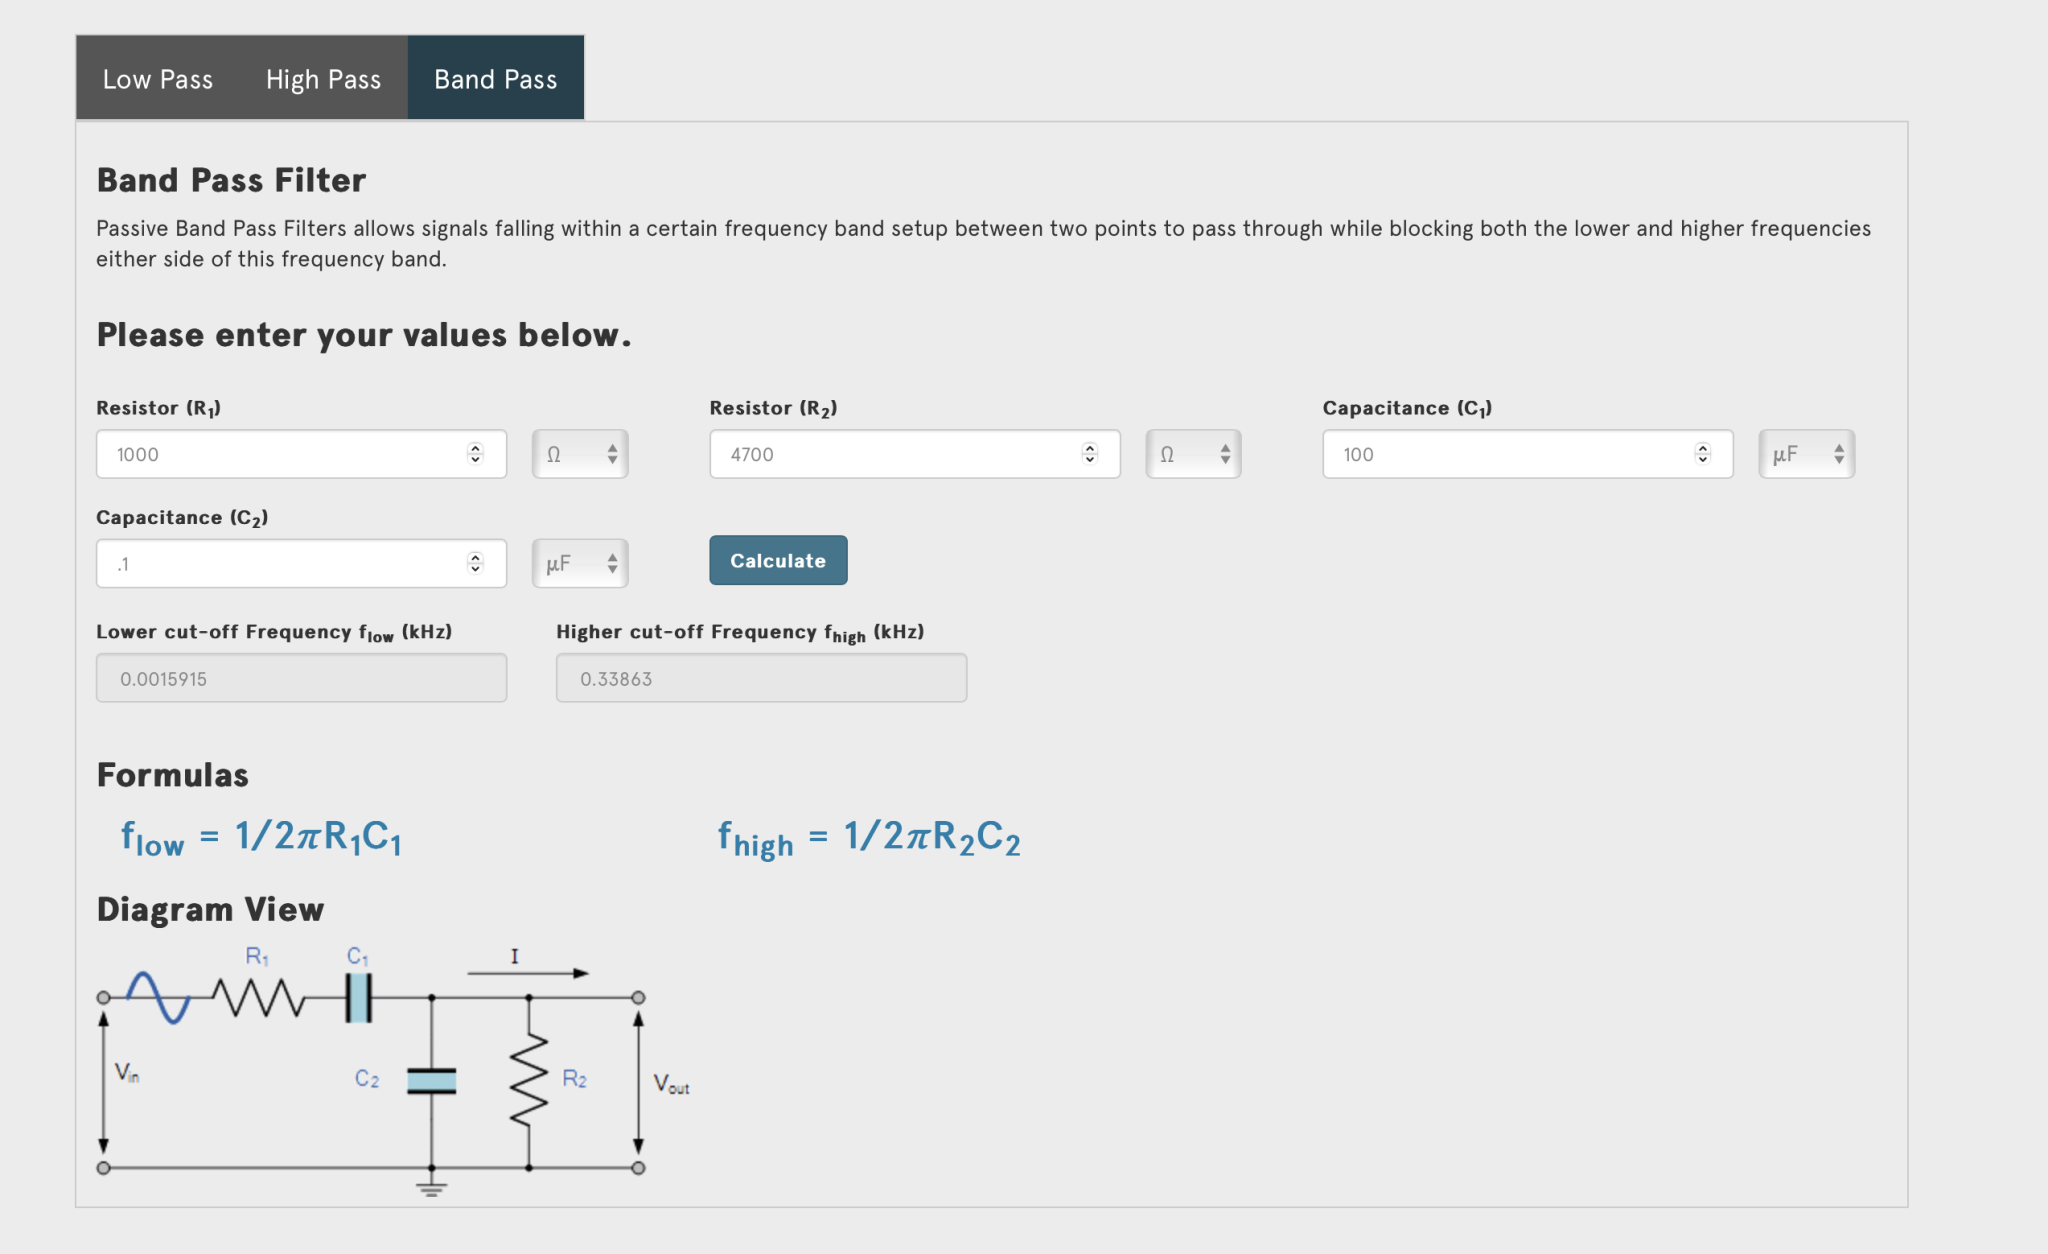Click the stepper arrows in Resistor R2 field
Screen dimensions: 2048x1254
1089,454
